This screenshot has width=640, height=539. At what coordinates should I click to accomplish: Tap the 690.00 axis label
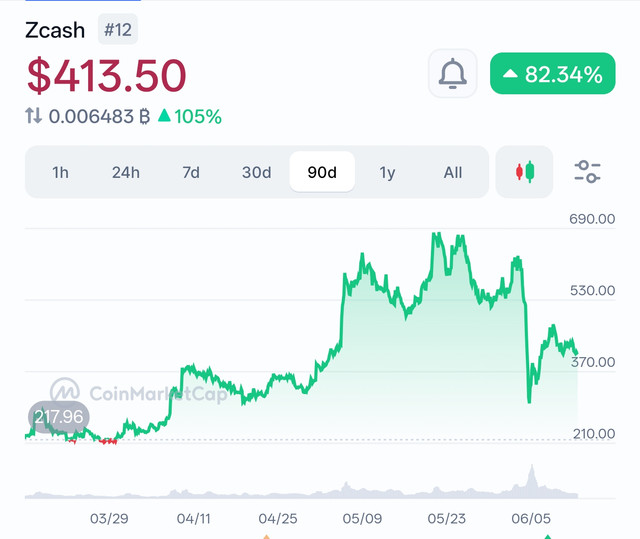pos(592,219)
